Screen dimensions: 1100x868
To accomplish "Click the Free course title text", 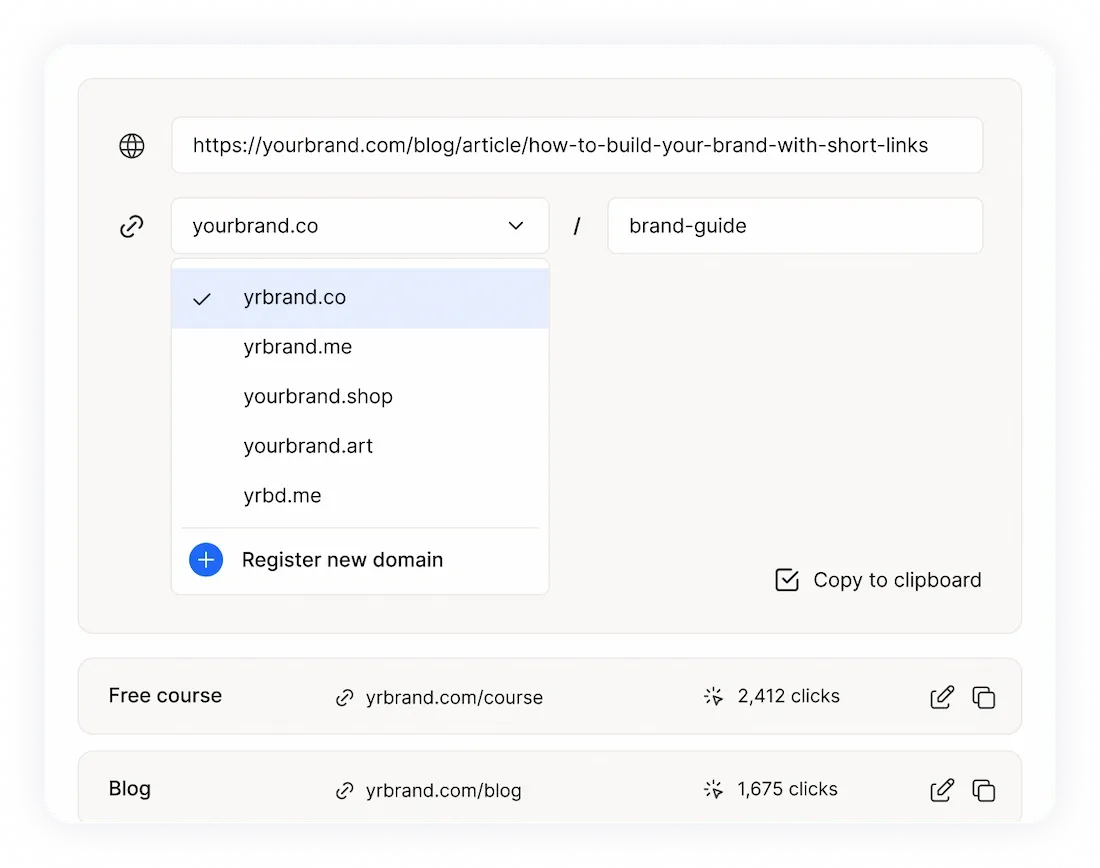I will (x=165, y=695).
